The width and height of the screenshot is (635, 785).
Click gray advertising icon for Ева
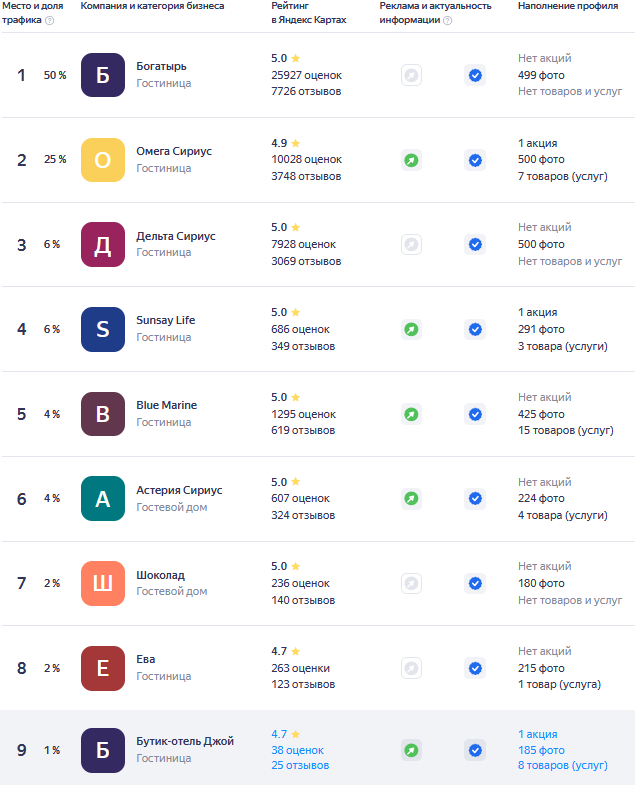point(411,668)
